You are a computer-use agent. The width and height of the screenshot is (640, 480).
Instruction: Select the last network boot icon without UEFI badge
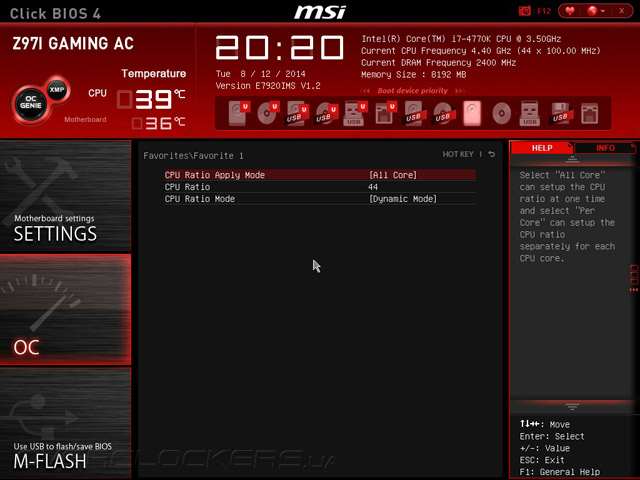(x=590, y=113)
